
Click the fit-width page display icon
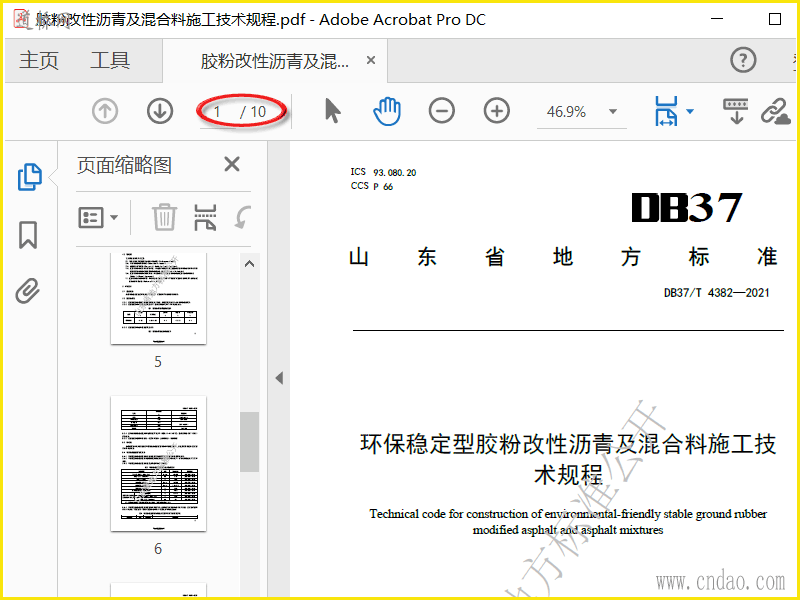[666, 111]
